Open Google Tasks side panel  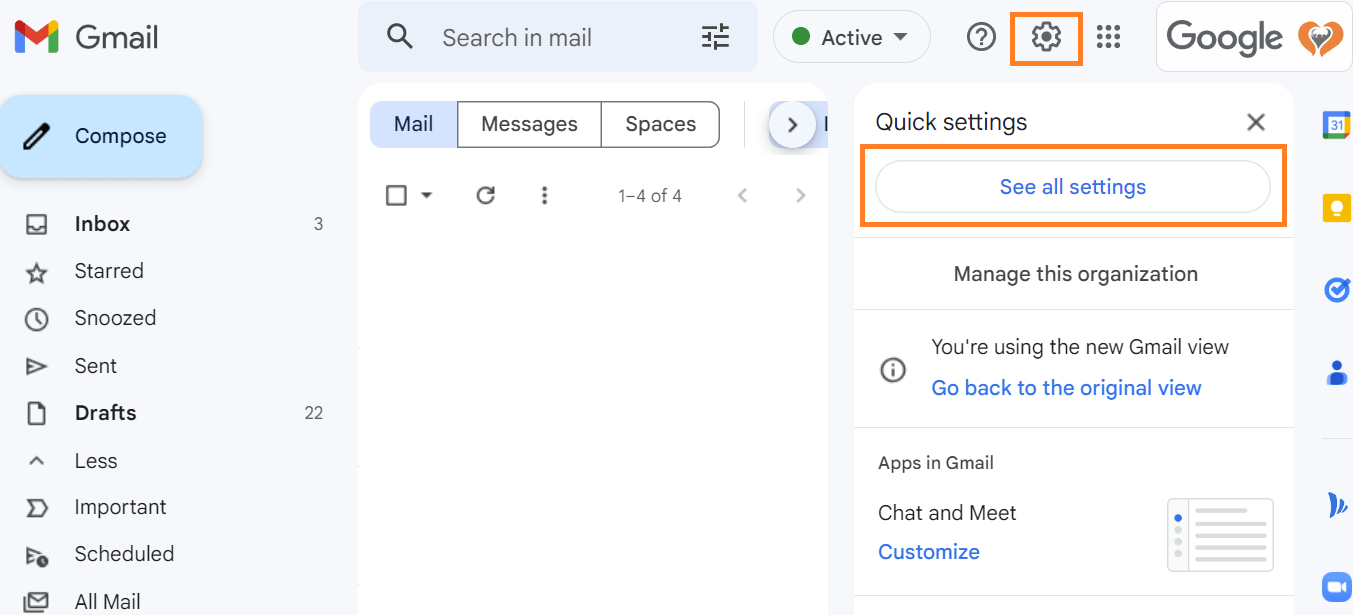pyautogui.click(x=1337, y=289)
